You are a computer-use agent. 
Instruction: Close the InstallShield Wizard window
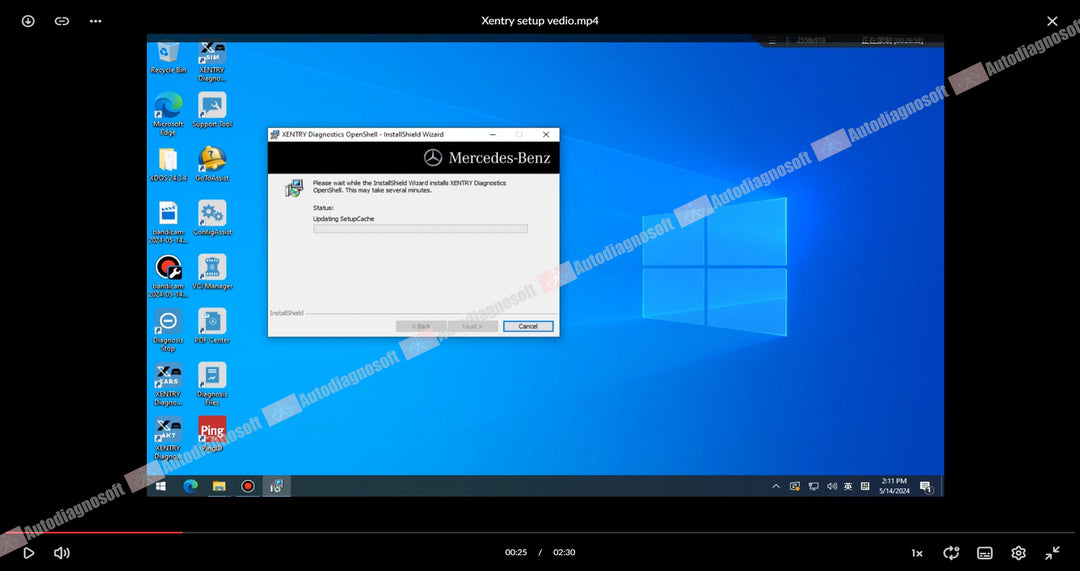pos(546,135)
